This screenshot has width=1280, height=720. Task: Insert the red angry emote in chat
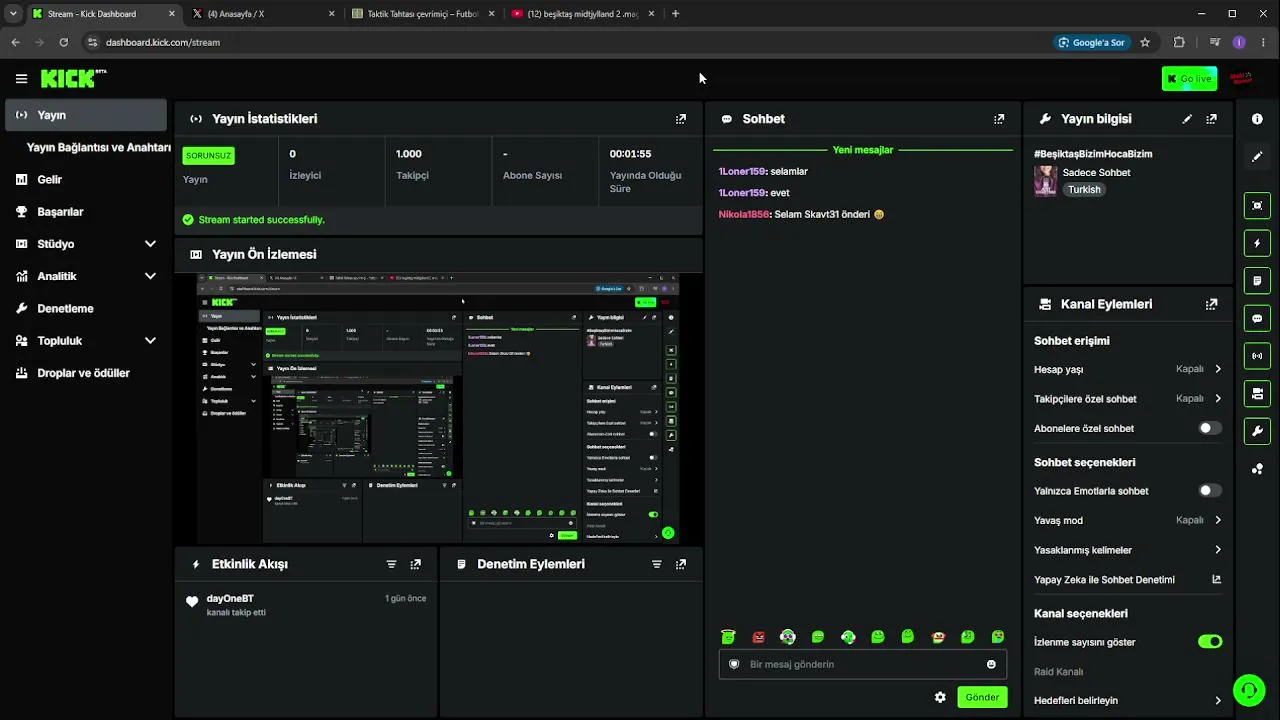click(758, 637)
